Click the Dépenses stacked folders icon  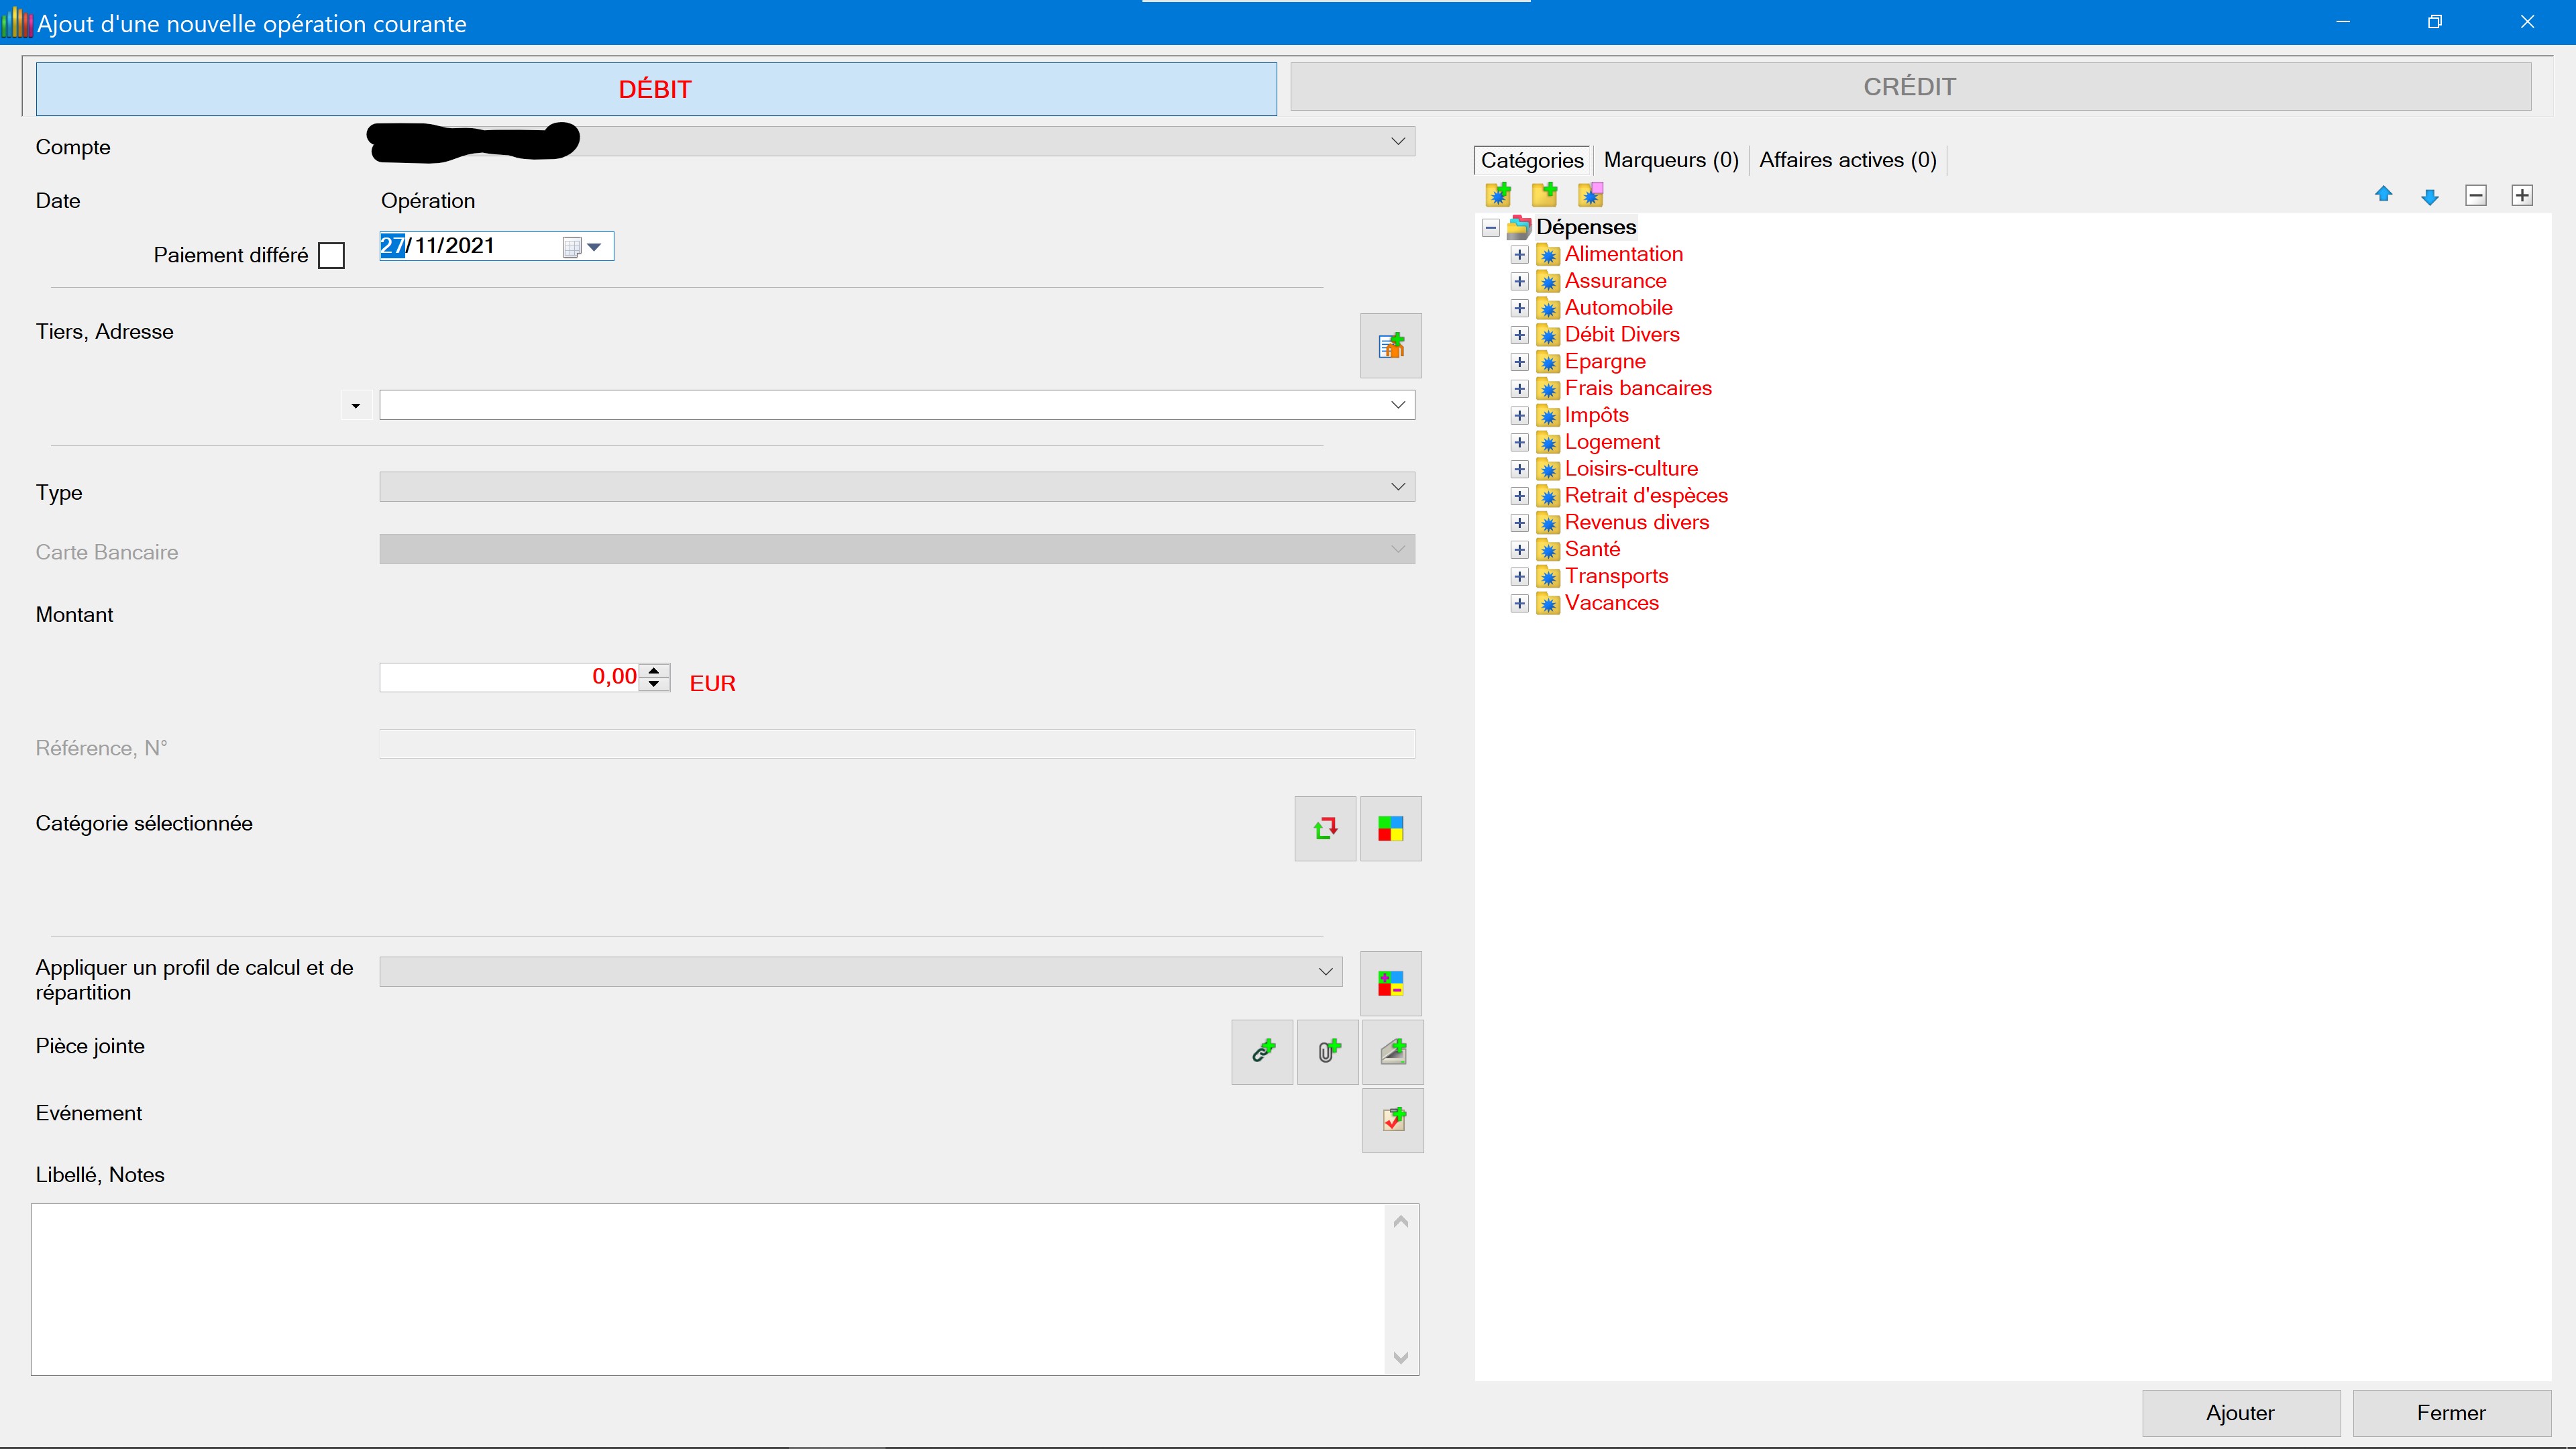pyautogui.click(x=1519, y=227)
